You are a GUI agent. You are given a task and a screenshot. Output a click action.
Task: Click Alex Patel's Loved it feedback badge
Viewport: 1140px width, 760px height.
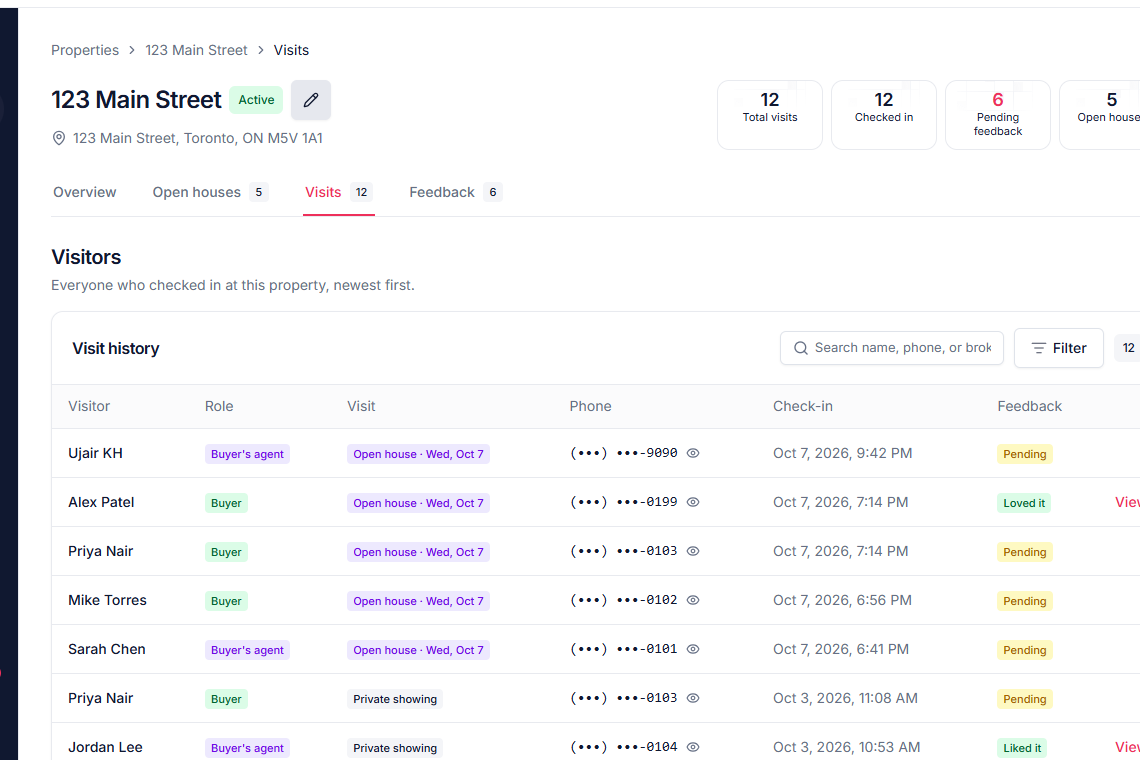[1024, 503]
